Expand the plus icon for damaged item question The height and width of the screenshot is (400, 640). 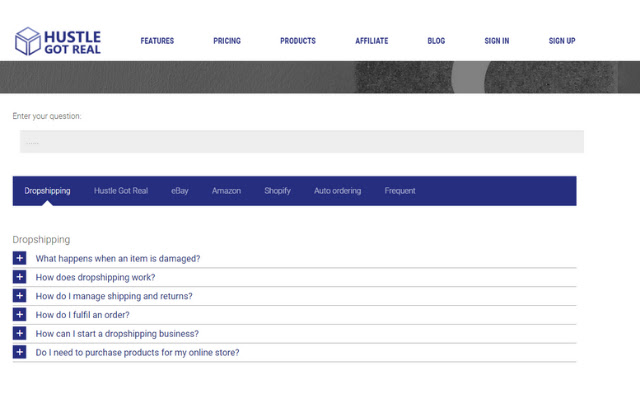(x=20, y=258)
